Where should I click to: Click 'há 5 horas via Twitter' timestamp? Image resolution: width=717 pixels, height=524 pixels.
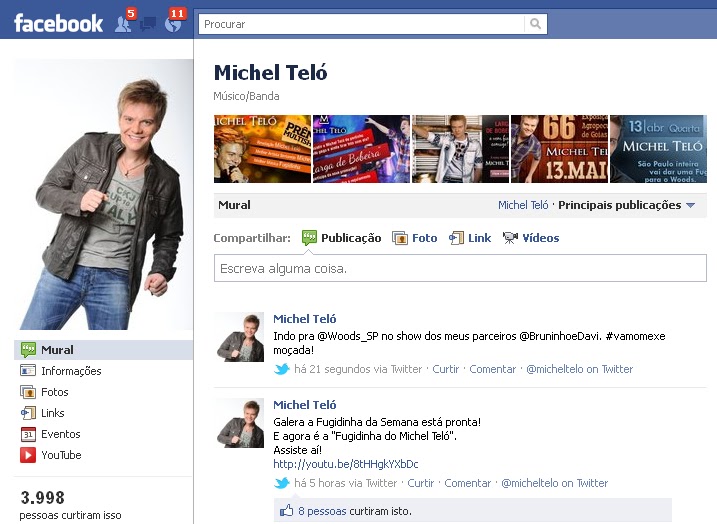(345, 483)
